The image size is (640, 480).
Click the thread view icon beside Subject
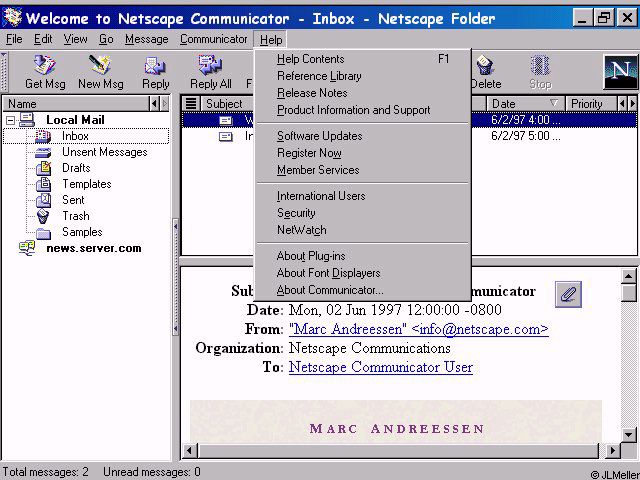[x=191, y=103]
